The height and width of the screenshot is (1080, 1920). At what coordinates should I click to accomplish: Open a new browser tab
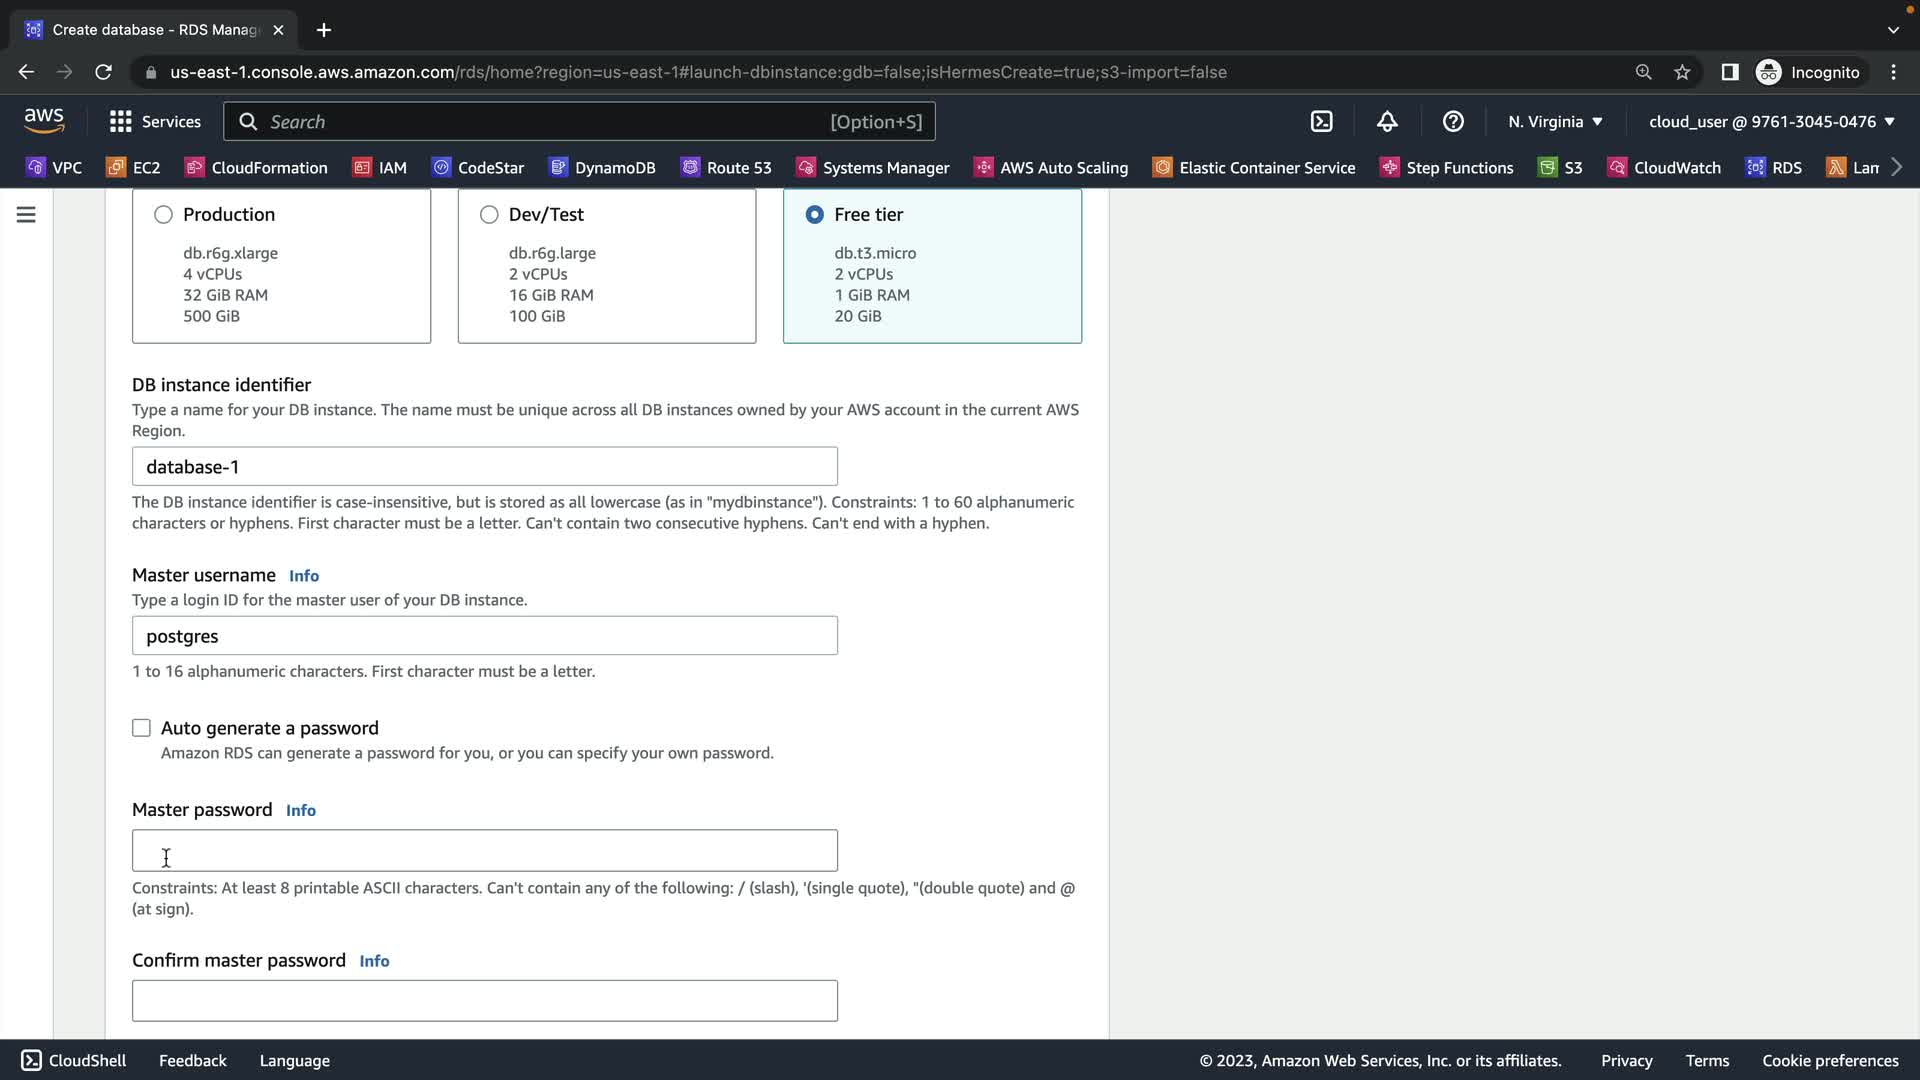click(x=323, y=30)
